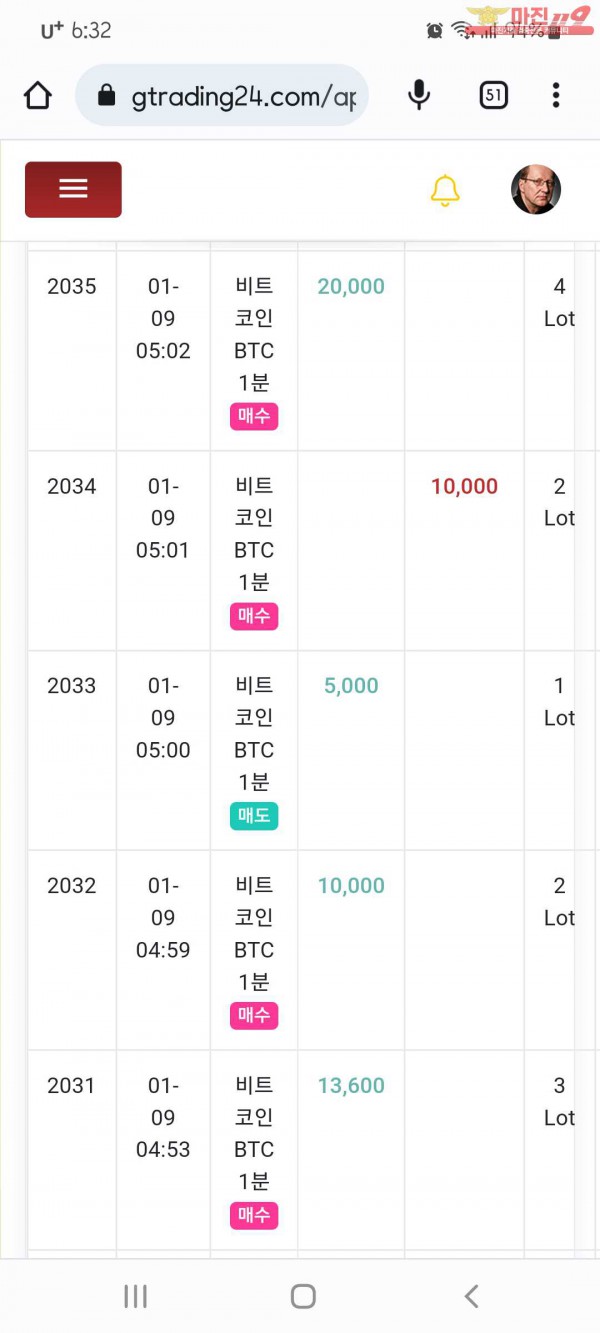Tap the microphone voice search icon
Image resolution: width=600 pixels, height=1333 pixels.
[420, 96]
